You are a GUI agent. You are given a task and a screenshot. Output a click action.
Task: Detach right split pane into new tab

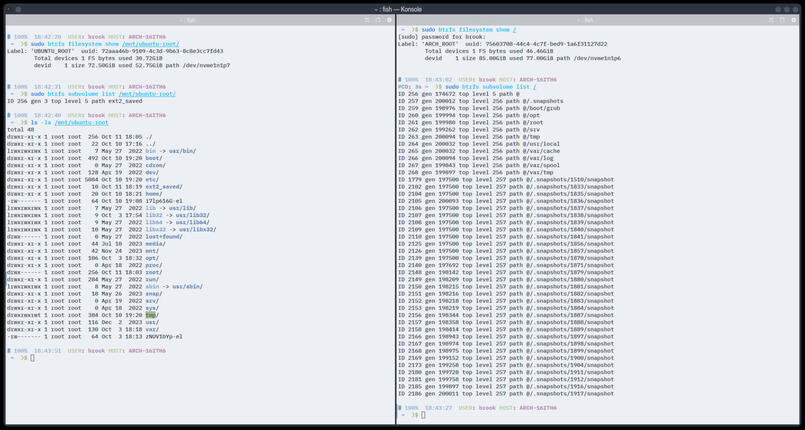771,20
